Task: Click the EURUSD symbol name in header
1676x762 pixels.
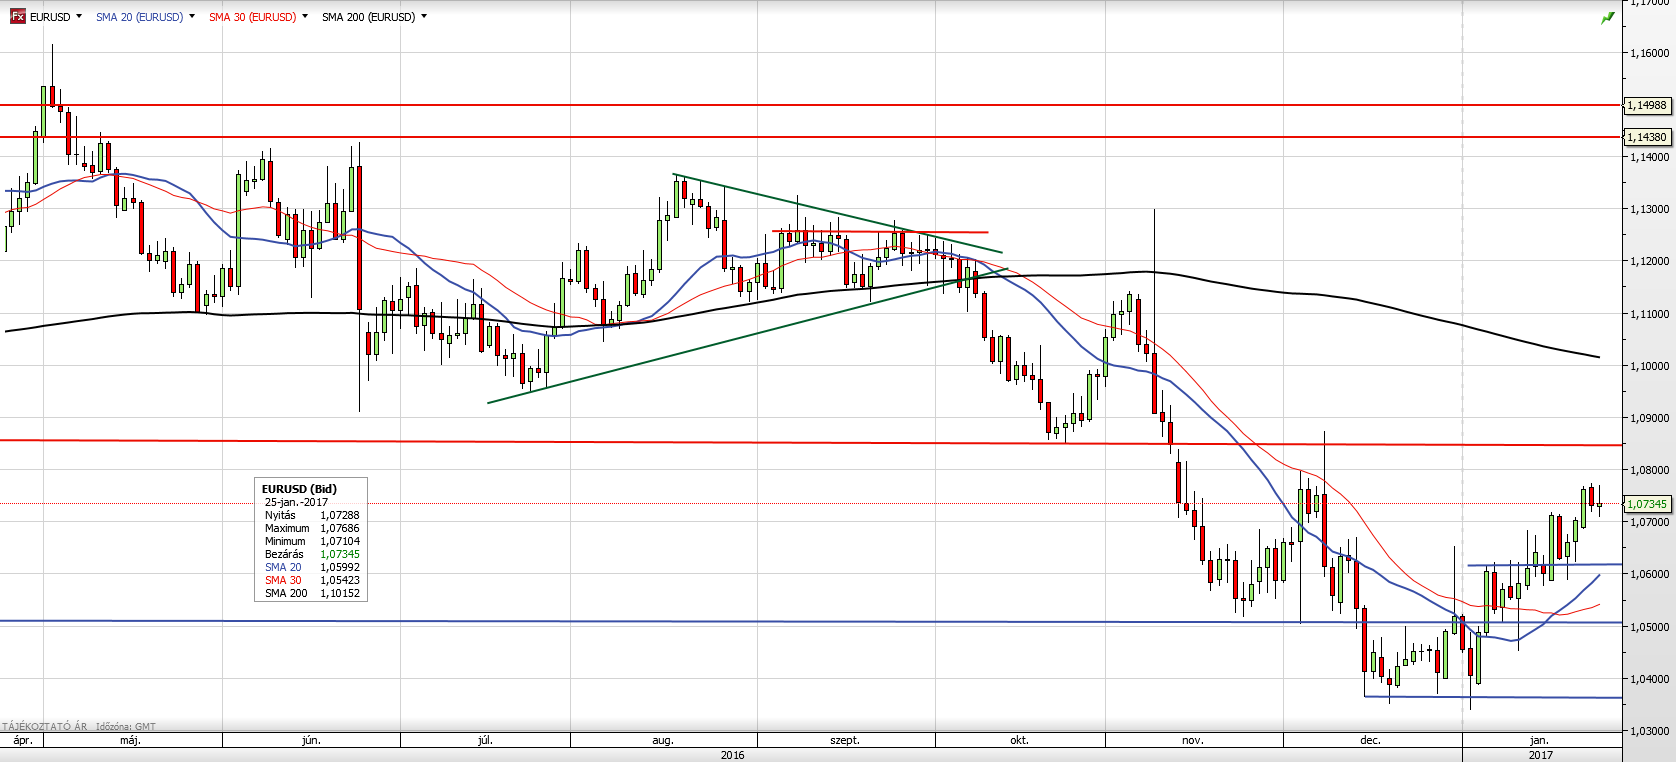Action: click(x=50, y=17)
